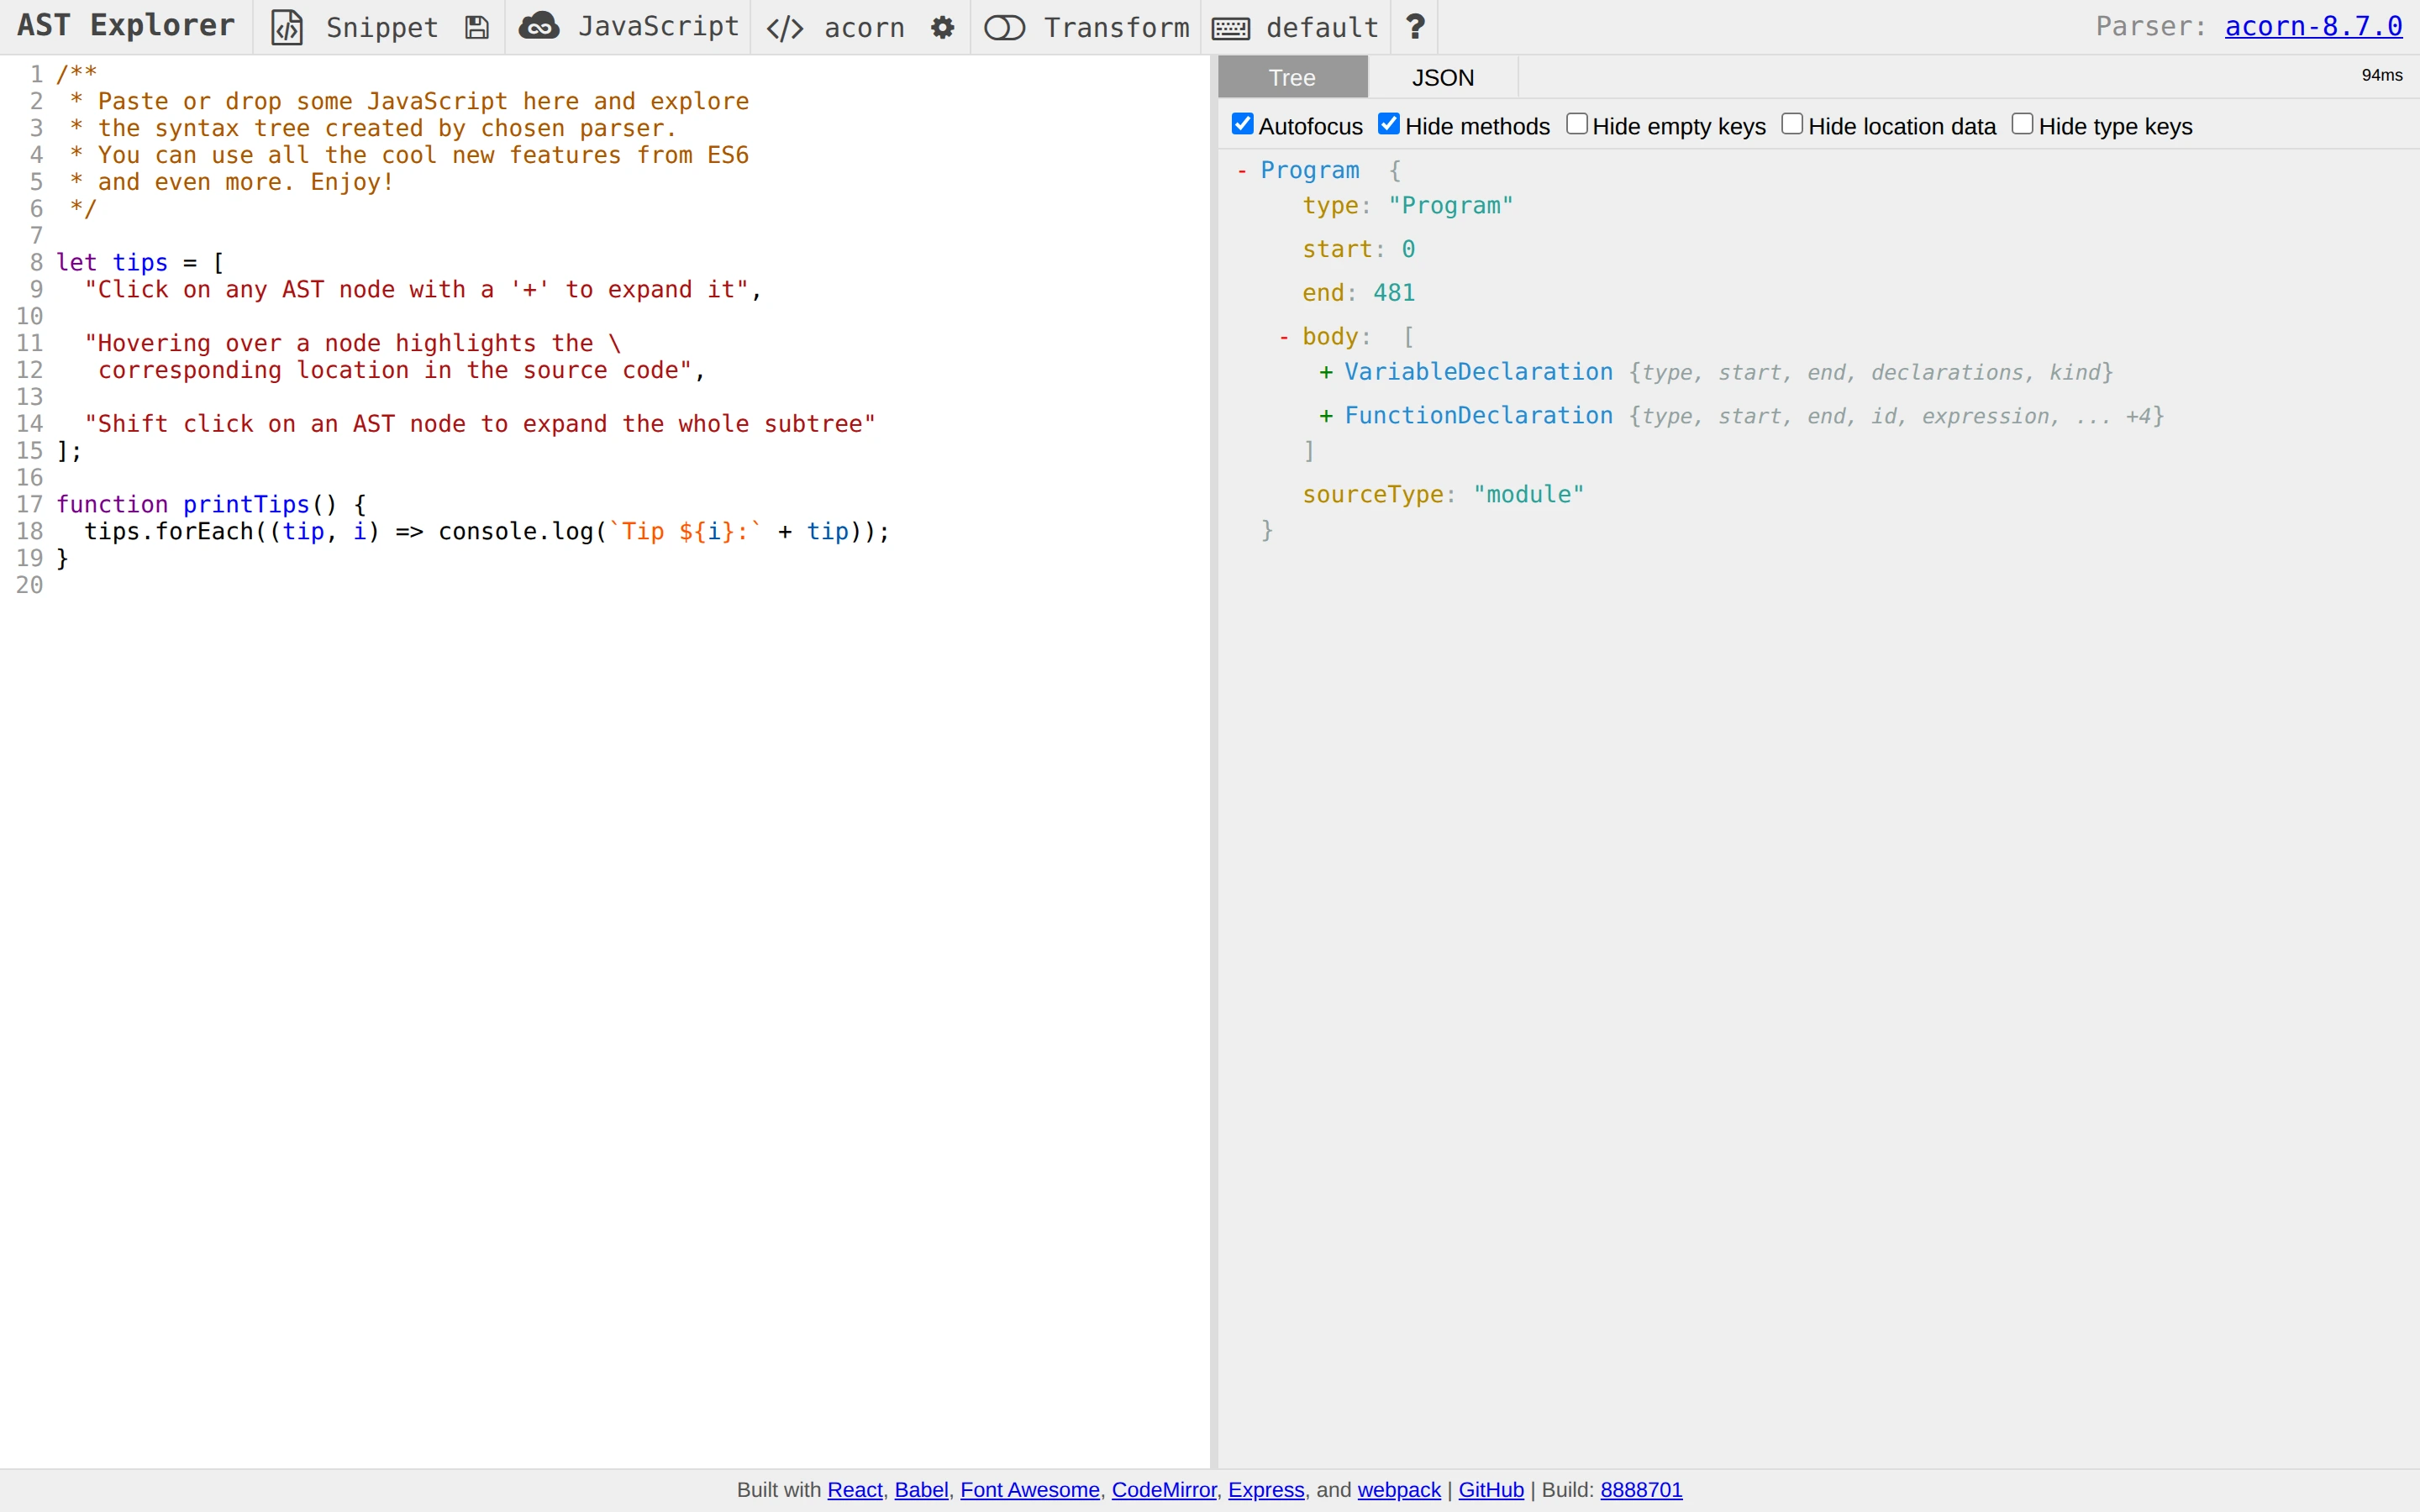Open the Snippet menu
Image resolution: width=2420 pixels, height=1512 pixels.
(382, 27)
